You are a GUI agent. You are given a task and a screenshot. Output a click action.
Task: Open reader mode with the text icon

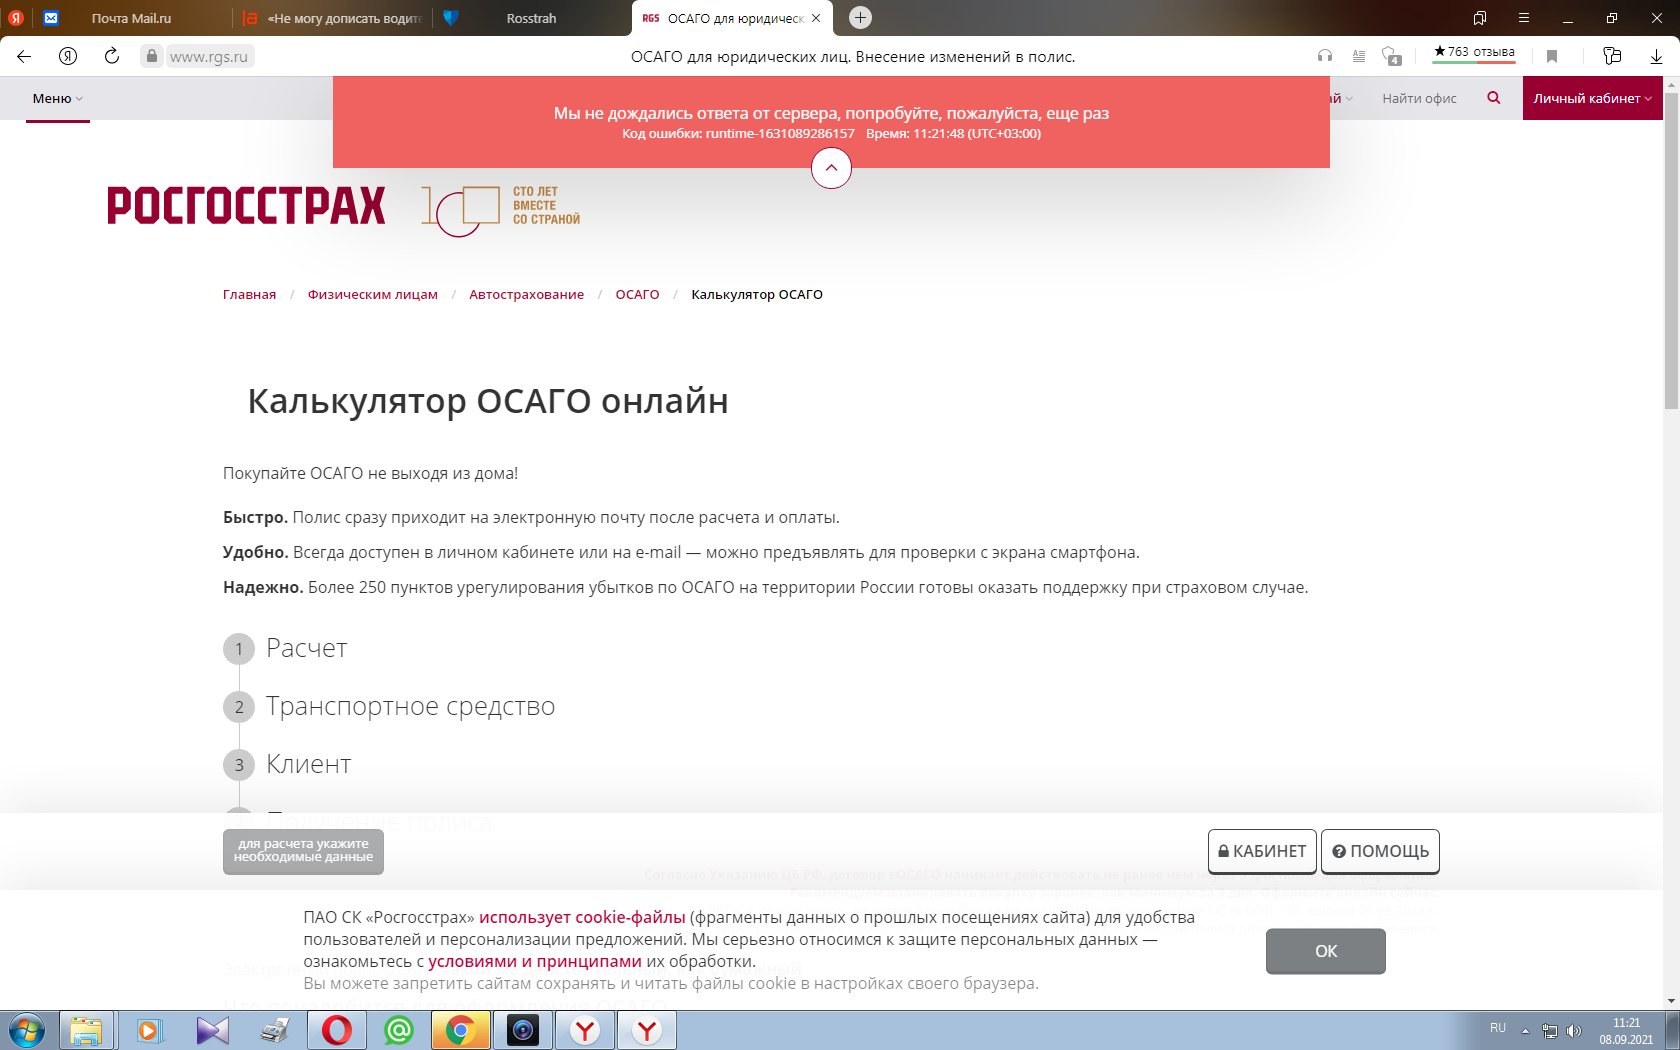click(1359, 56)
